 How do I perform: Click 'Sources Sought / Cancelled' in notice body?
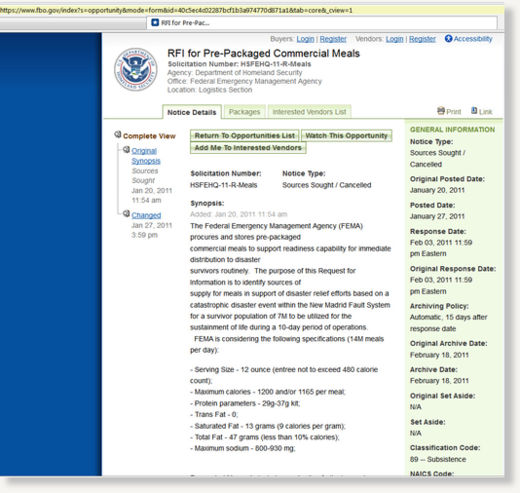[x=326, y=185]
